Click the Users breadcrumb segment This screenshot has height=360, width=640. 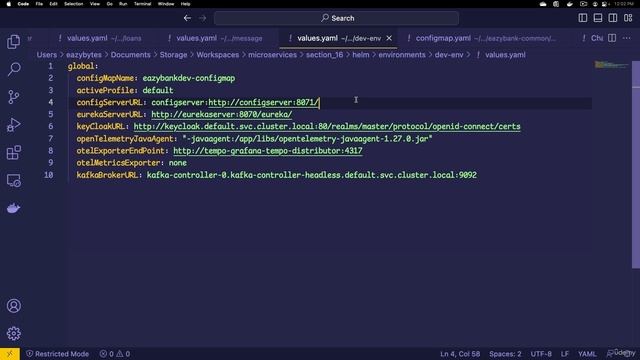click(x=47, y=55)
